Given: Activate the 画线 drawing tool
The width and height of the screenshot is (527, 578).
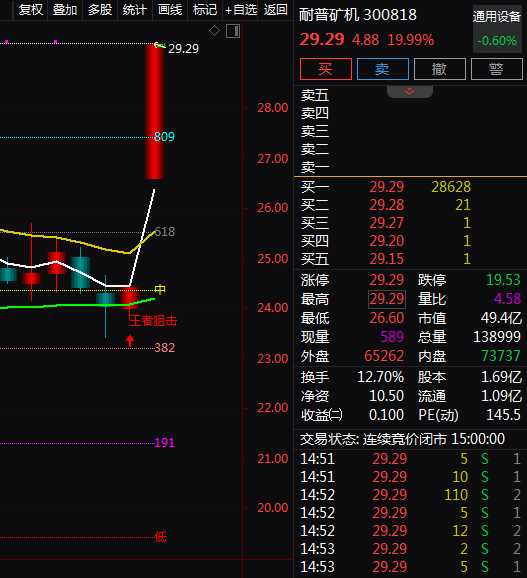Looking at the screenshot, I should point(170,10).
